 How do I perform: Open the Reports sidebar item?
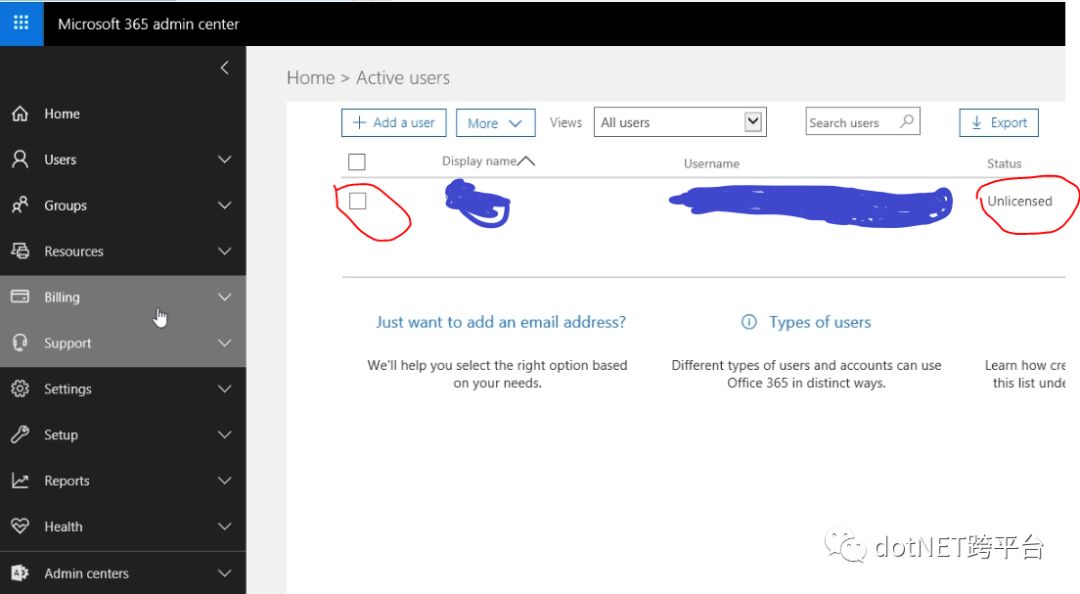[123, 481]
